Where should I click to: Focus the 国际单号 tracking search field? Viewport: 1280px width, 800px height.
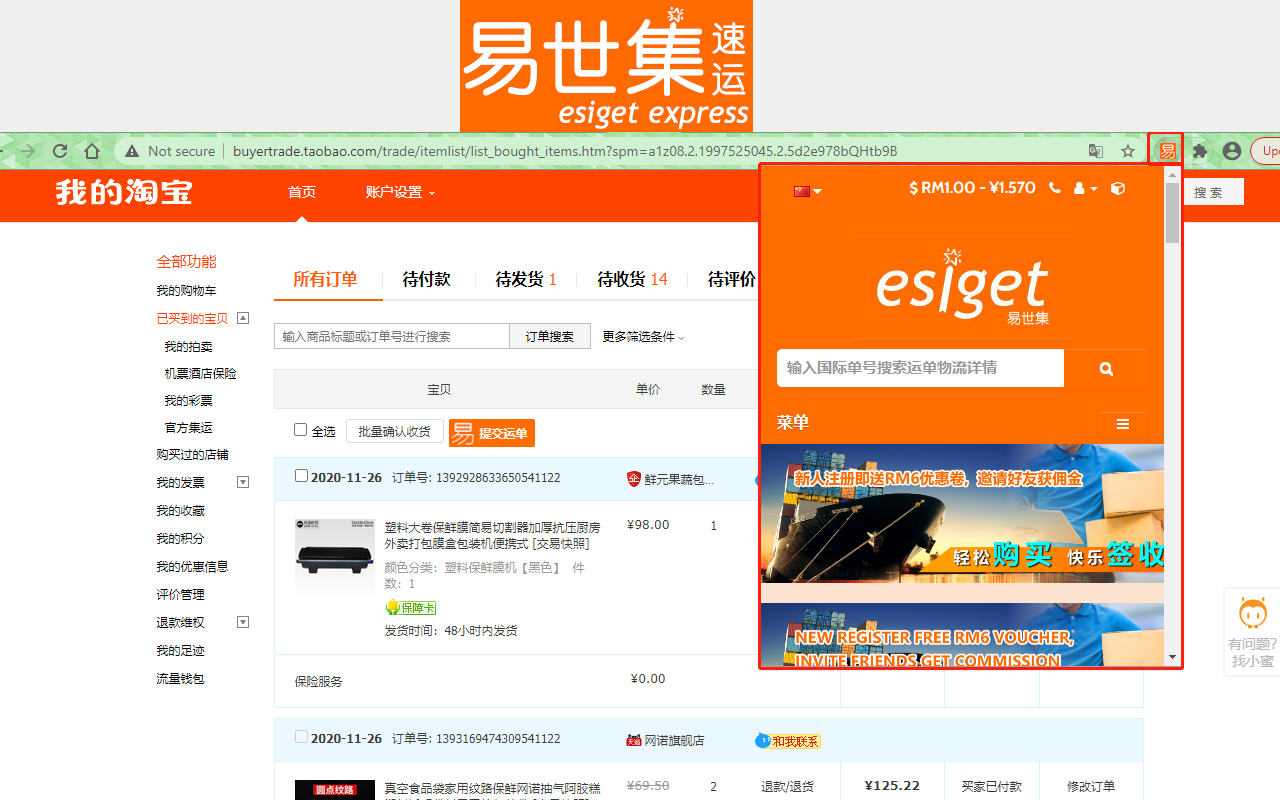(x=920, y=368)
